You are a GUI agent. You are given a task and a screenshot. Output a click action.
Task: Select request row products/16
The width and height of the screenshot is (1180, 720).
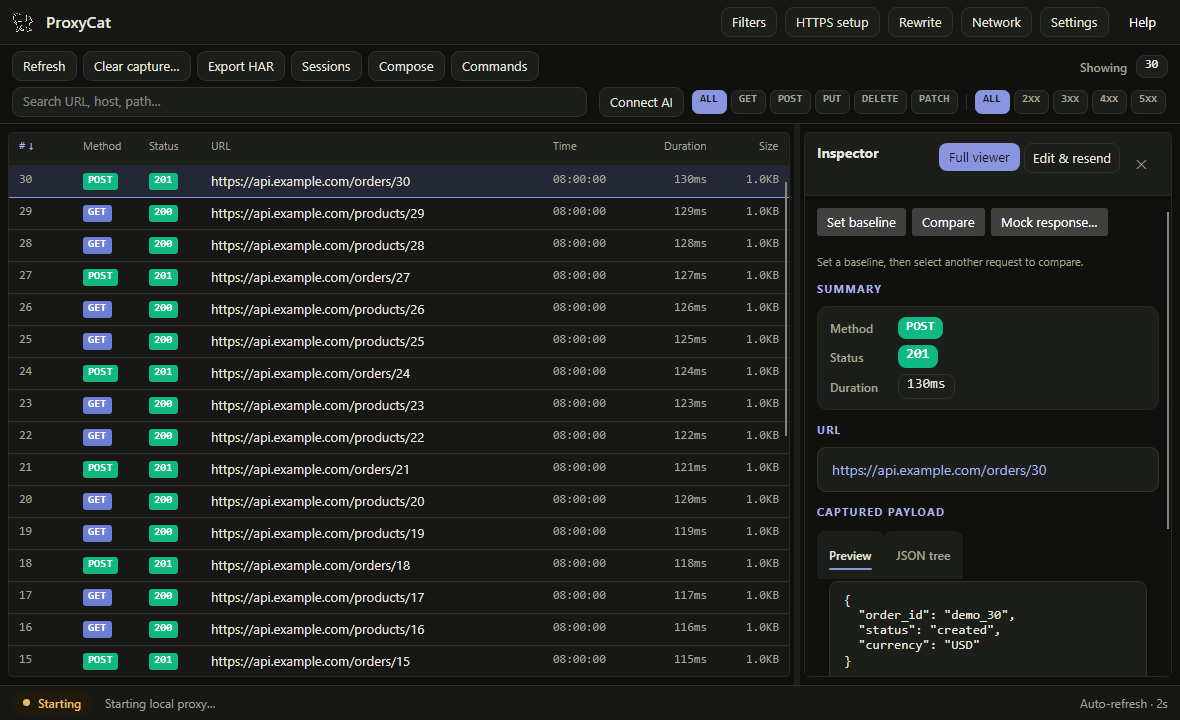pyautogui.click(x=399, y=629)
